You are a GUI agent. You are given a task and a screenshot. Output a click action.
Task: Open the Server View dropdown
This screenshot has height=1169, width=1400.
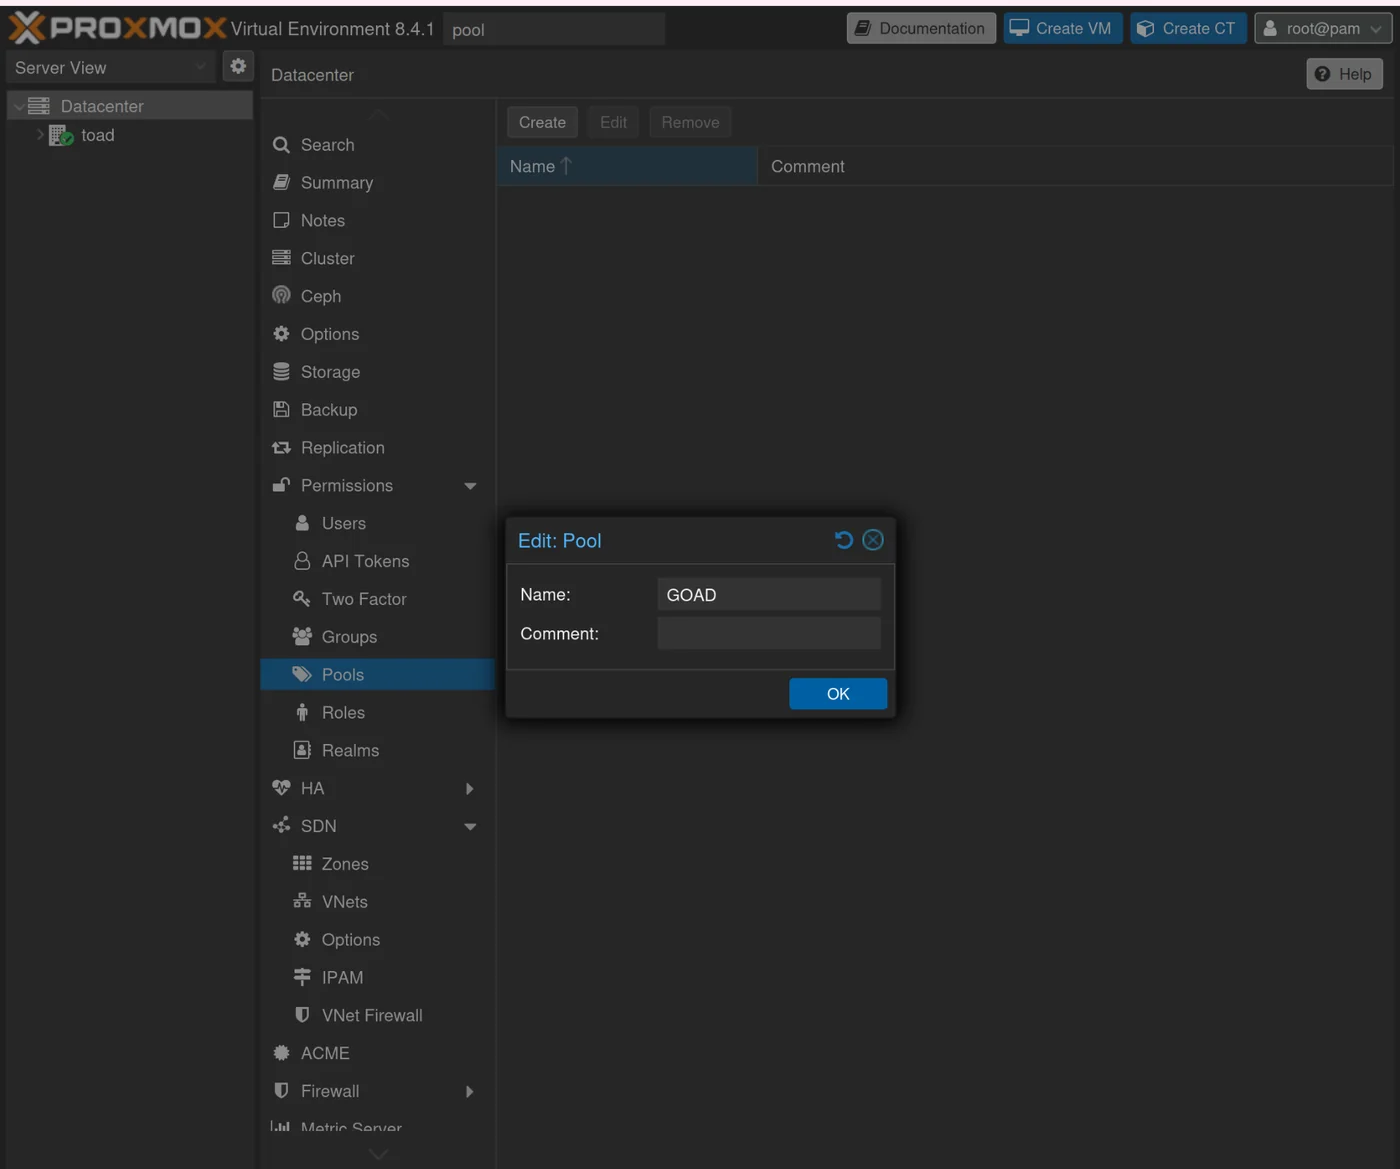pos(110,68)
